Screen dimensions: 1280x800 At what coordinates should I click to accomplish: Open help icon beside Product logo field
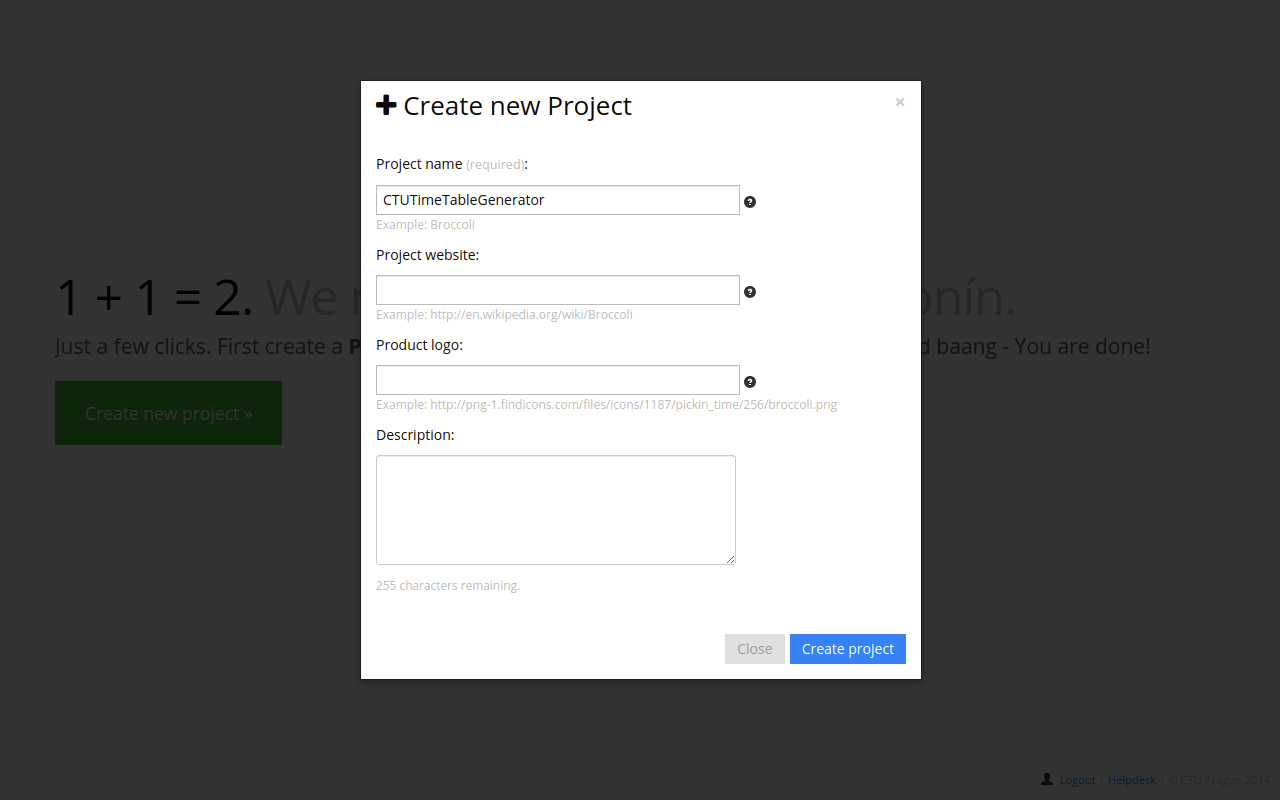pos(750,382)
